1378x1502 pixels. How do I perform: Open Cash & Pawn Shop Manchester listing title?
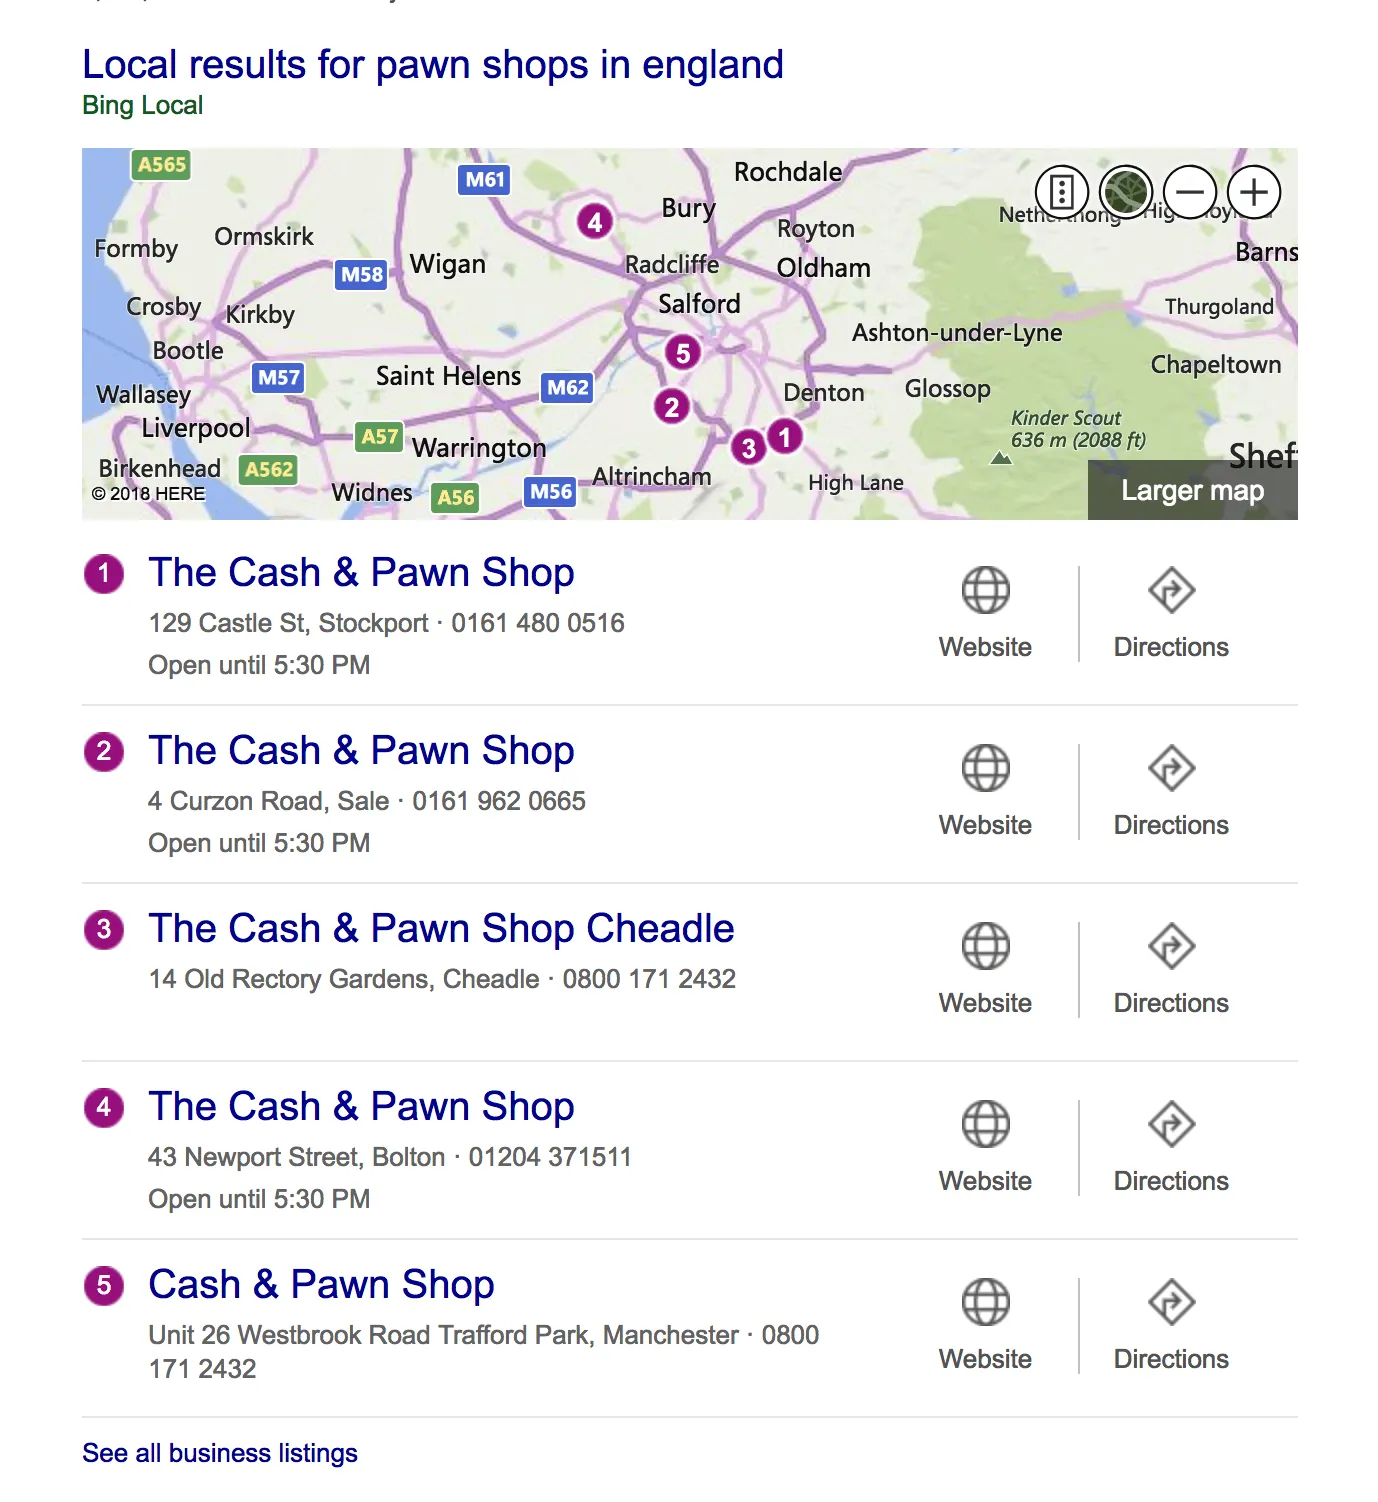point(321,1284)
